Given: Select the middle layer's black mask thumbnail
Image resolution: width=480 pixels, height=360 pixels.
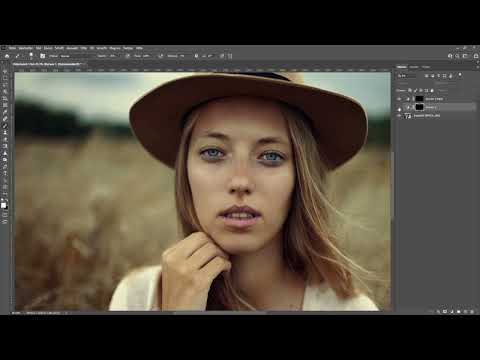Looking at the screenshot, I should pyautogui.click(x=419, y=107).
